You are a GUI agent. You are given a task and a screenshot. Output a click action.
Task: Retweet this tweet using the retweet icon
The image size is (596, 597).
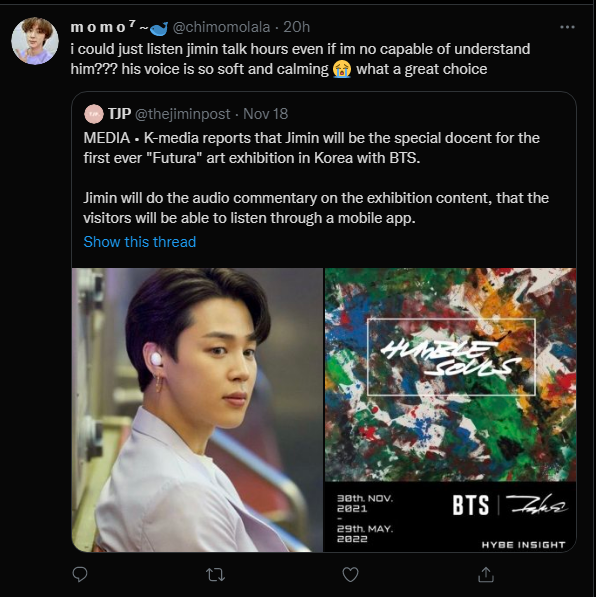coord(215,575)
